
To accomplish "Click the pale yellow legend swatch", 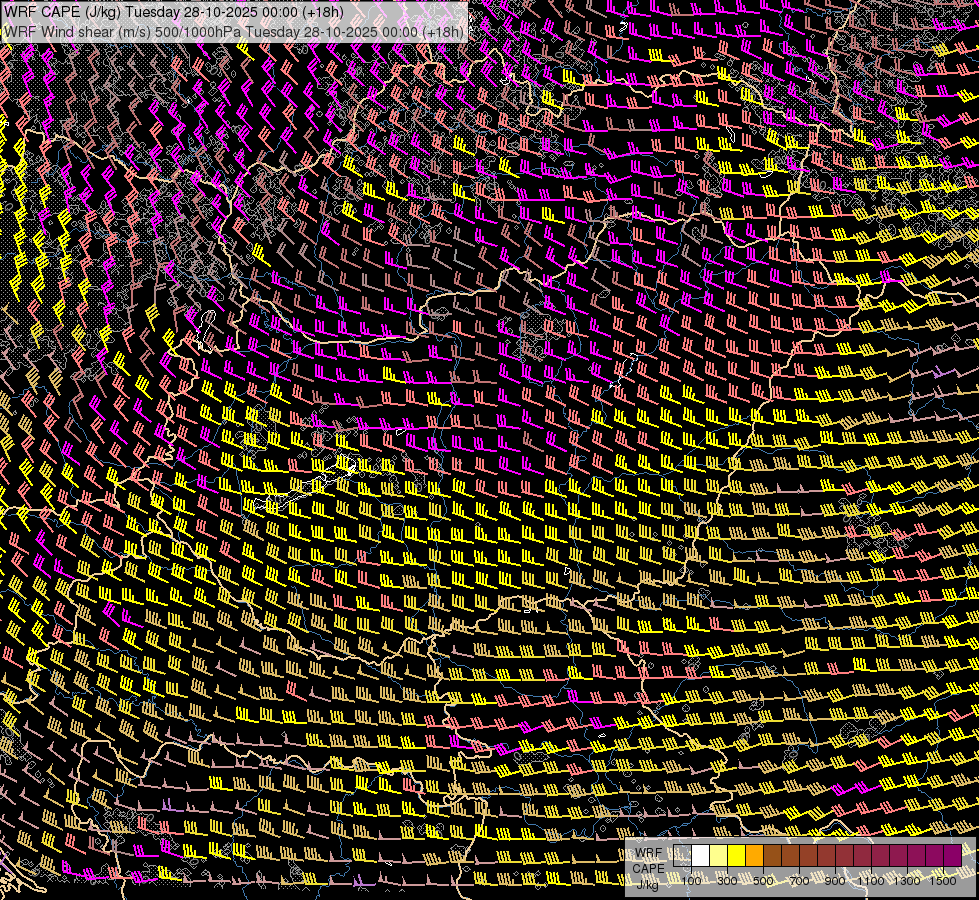I will pos(719,856).
